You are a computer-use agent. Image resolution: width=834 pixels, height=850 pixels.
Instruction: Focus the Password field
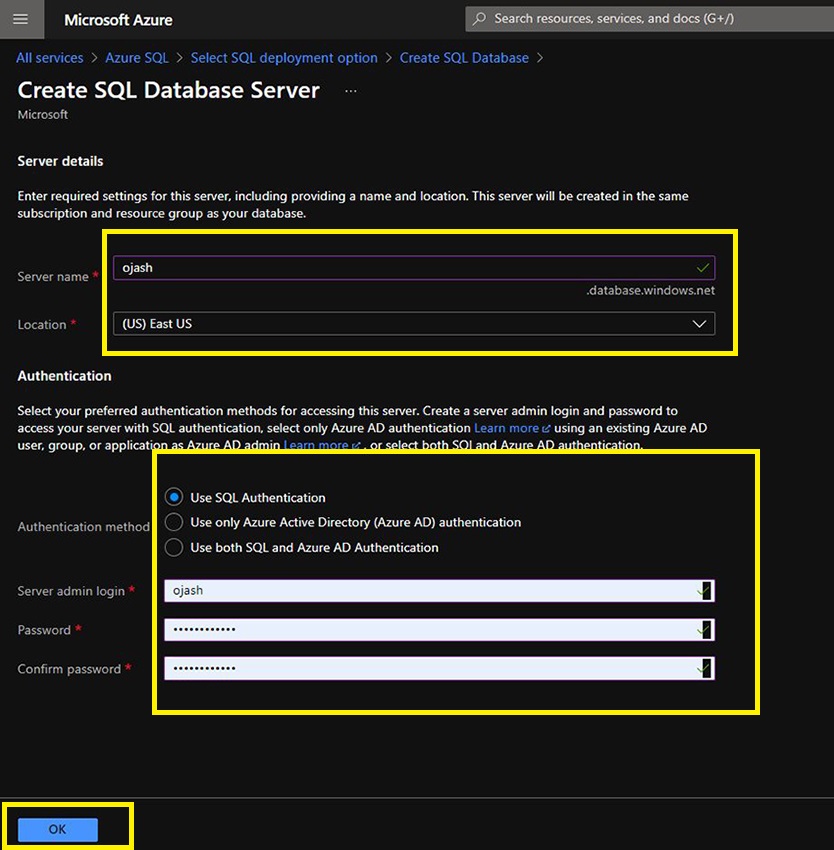click(439, 629)
